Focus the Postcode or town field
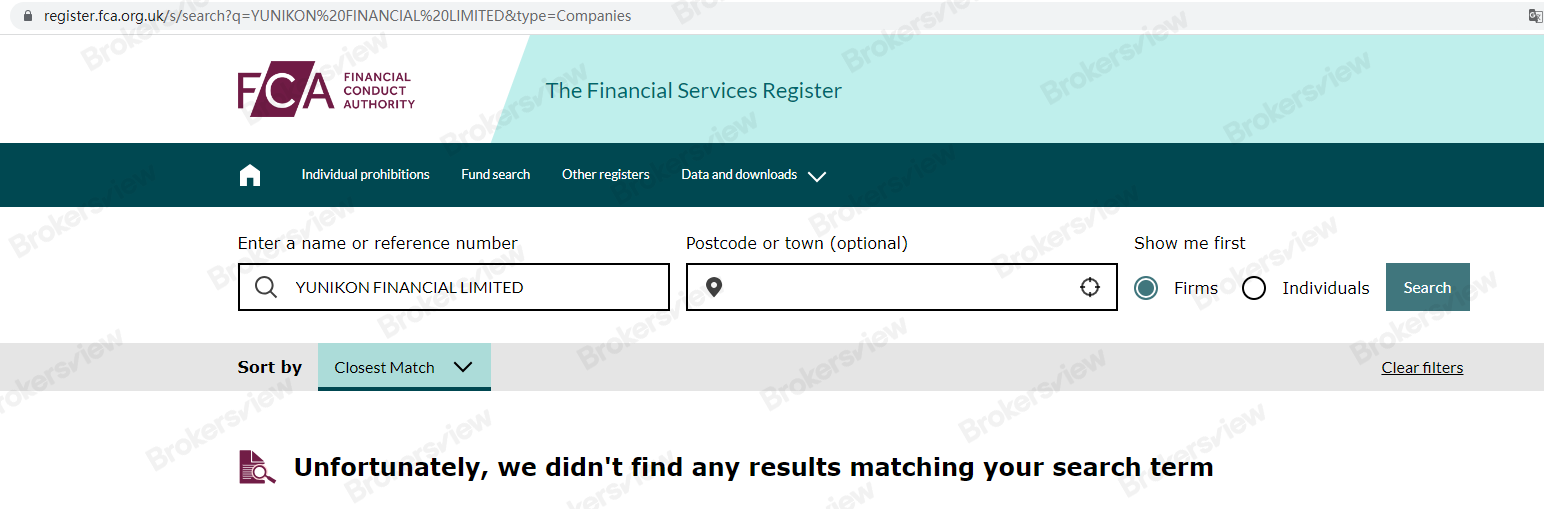1544x509 pixels. point(900,288)
